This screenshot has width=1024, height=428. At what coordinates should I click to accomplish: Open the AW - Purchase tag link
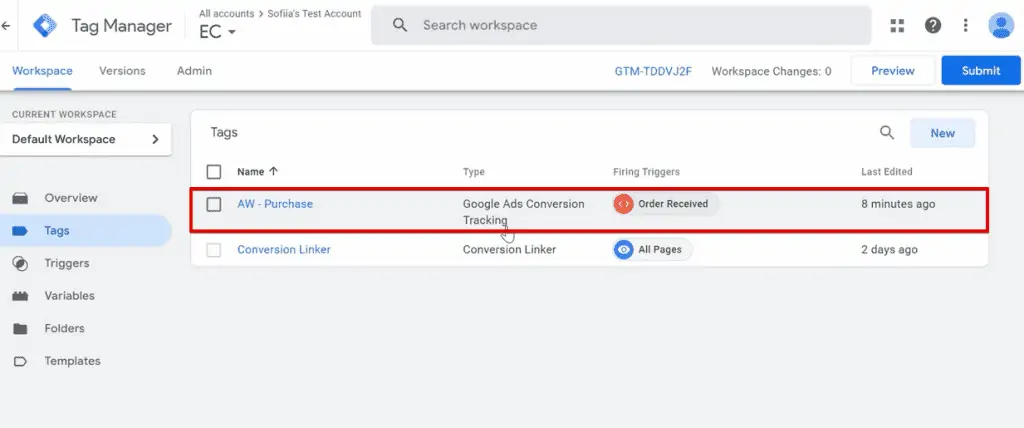275,204
